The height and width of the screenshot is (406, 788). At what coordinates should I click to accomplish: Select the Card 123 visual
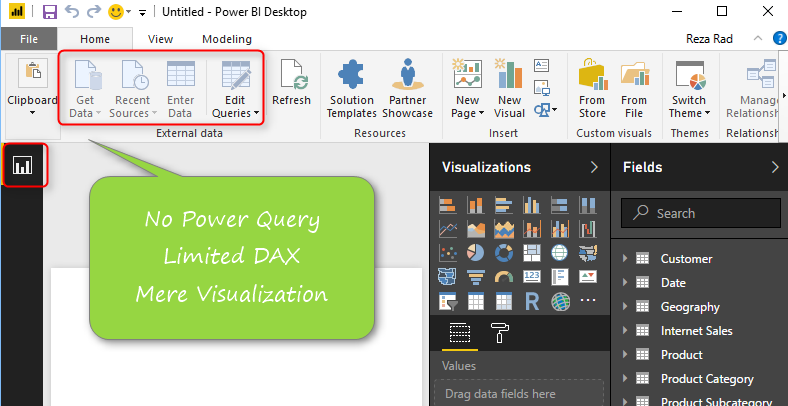(532, 277)
